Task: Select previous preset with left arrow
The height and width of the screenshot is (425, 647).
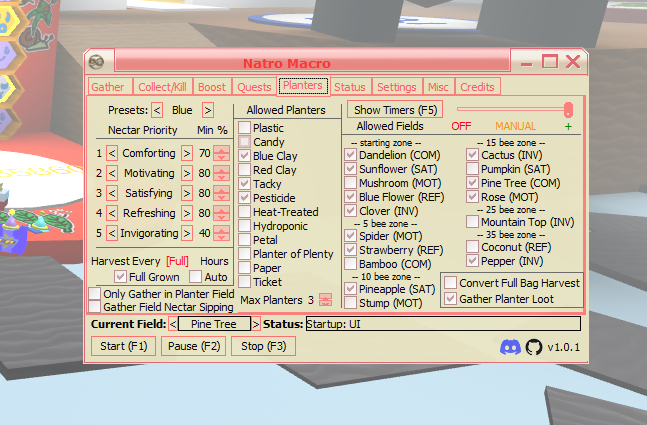Action: pos(157,110)
